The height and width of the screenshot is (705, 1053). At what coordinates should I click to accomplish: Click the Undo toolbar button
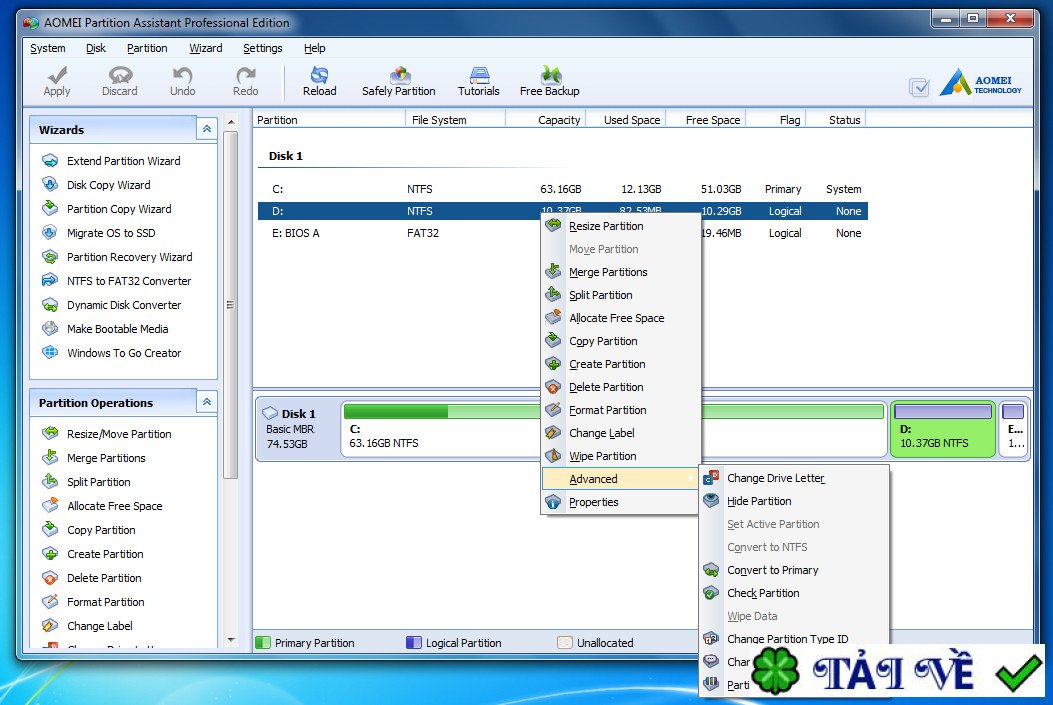(x=182, y=81)
